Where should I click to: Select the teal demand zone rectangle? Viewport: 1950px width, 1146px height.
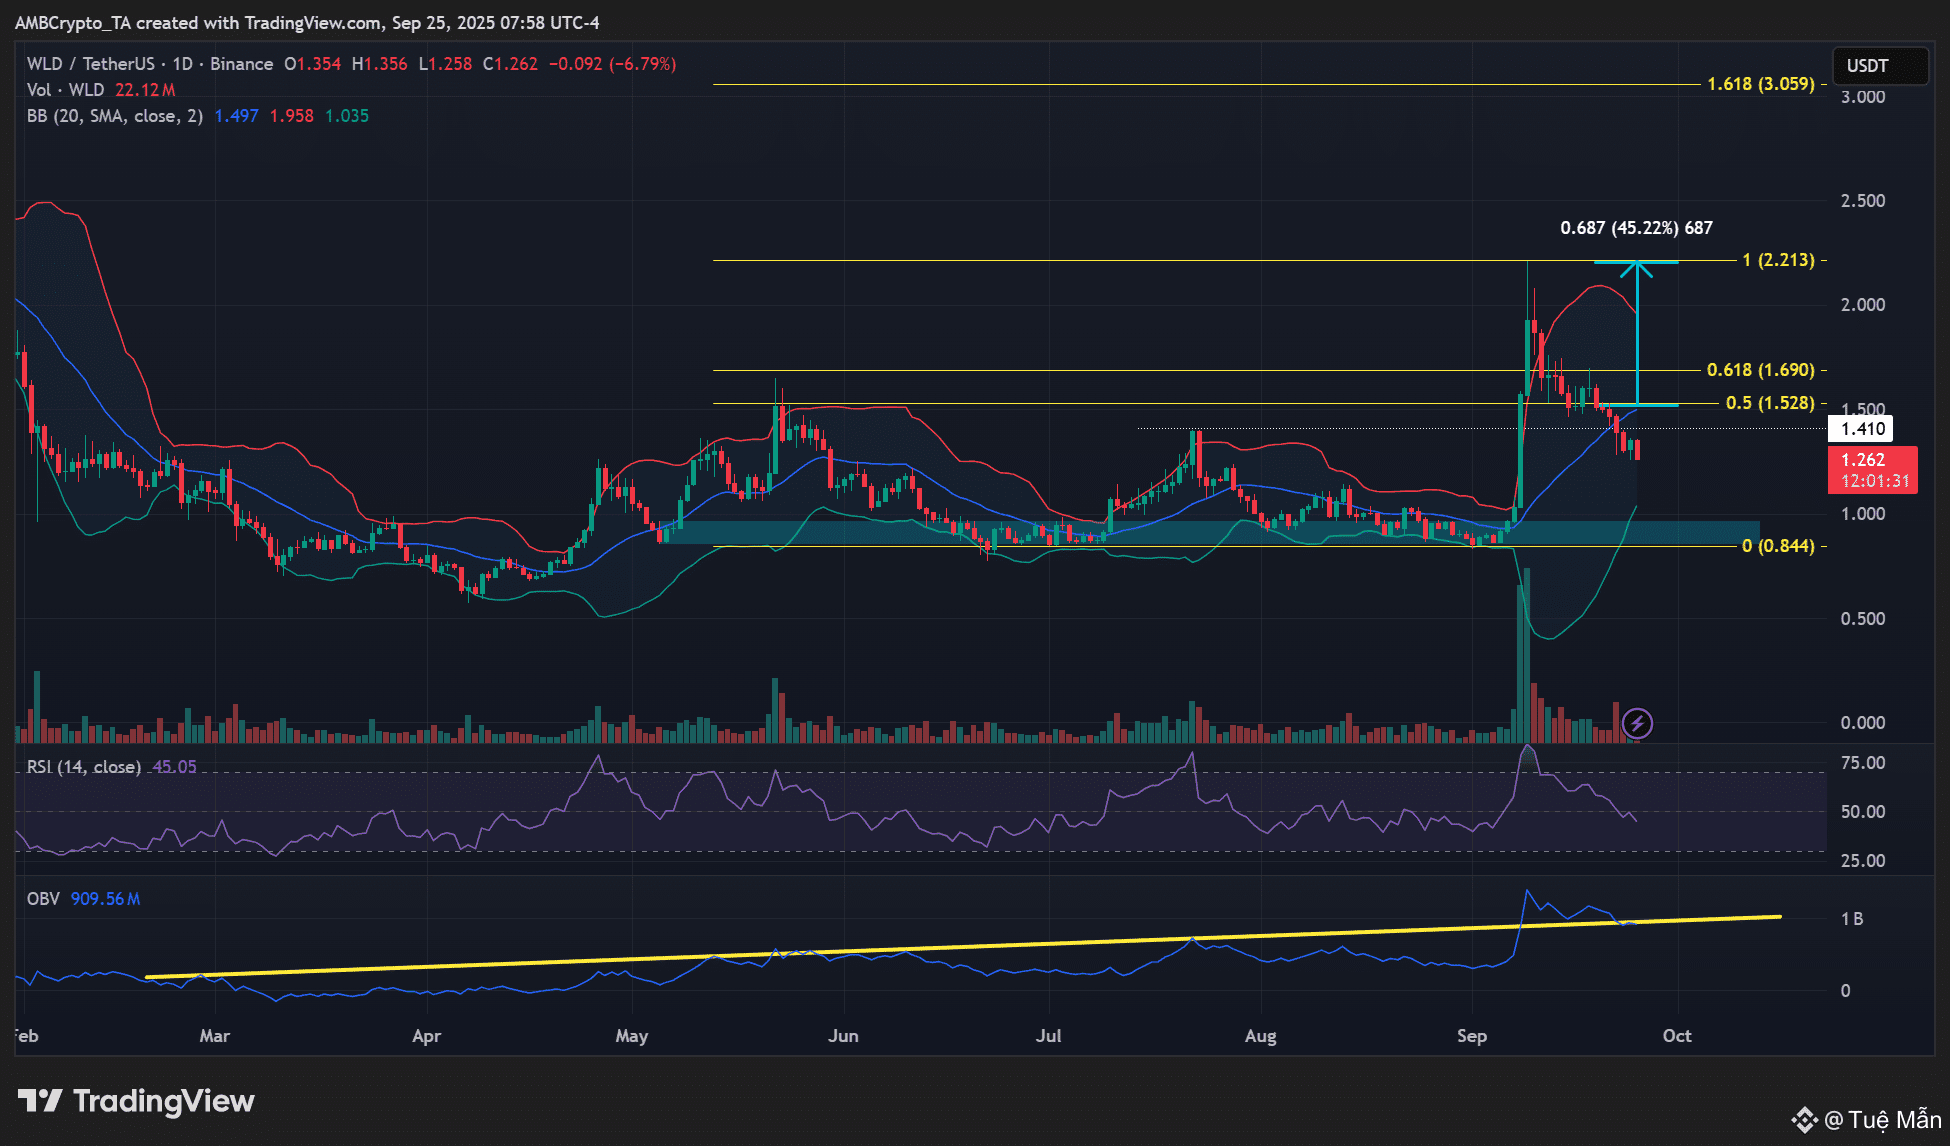[1210, 532]
